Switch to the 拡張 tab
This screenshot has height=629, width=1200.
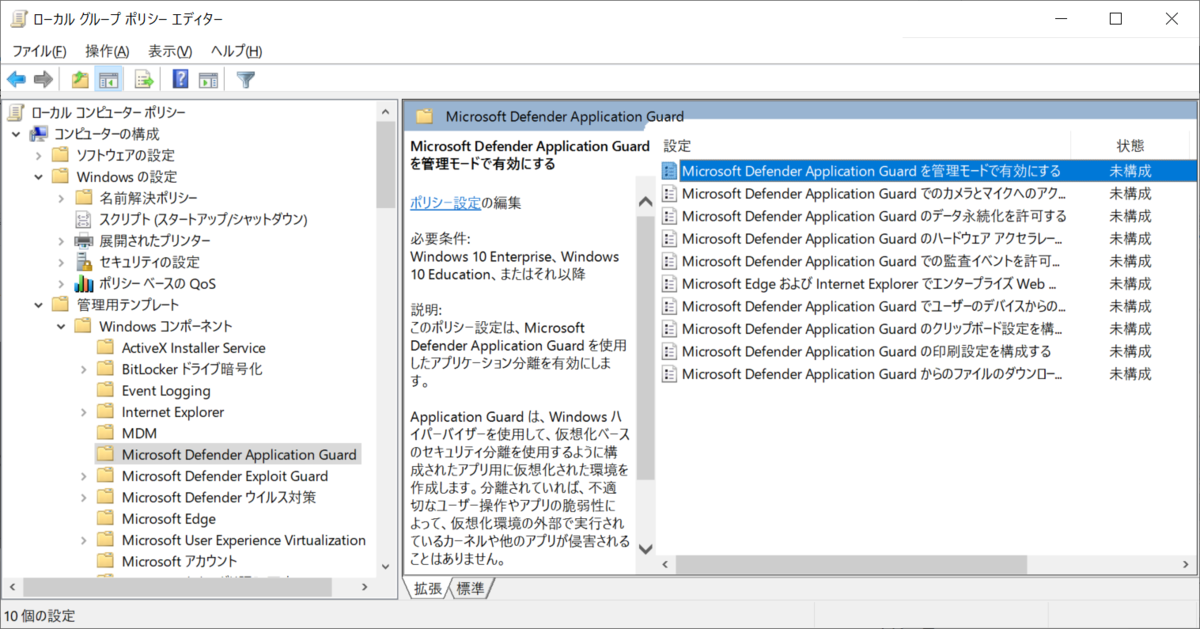click(427, 589)
